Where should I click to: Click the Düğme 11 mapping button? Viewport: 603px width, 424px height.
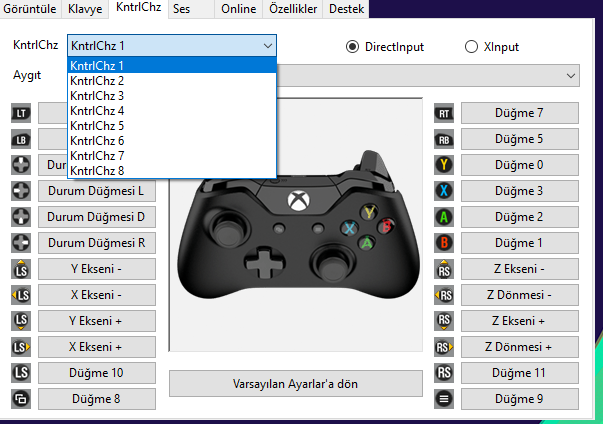tap(520, 373)
